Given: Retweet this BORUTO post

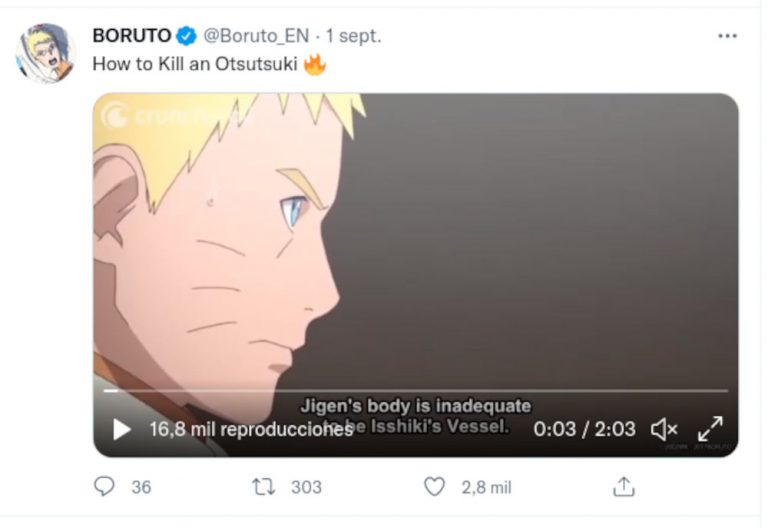Looking at the screenshot, I should (264, 487).
